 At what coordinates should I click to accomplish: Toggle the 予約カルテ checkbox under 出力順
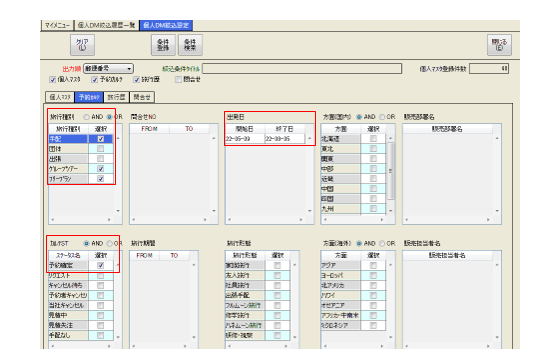tap(95, 80)
